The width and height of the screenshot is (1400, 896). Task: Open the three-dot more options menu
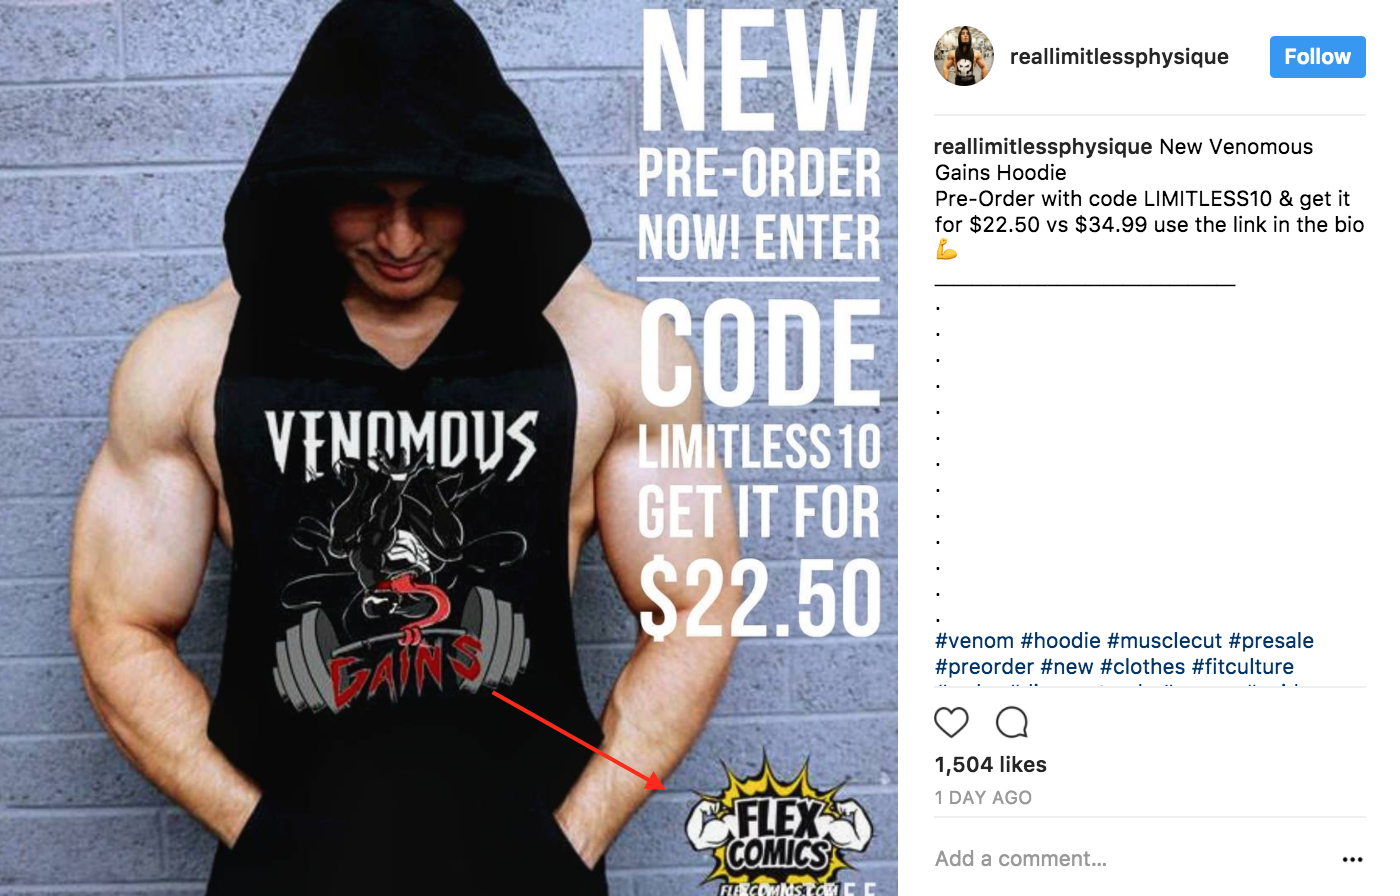[1352, 859]
